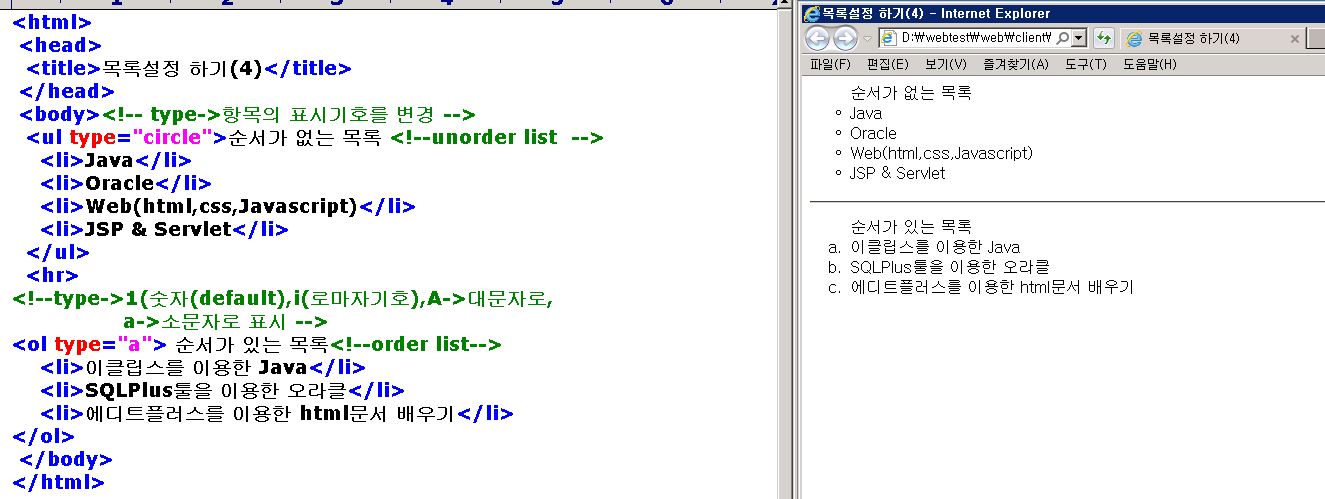The width and height of the screenshot is (1325, 499).
Task: Click <li>JSP & Servlet</li> line in editor
Action: [164, 230]
